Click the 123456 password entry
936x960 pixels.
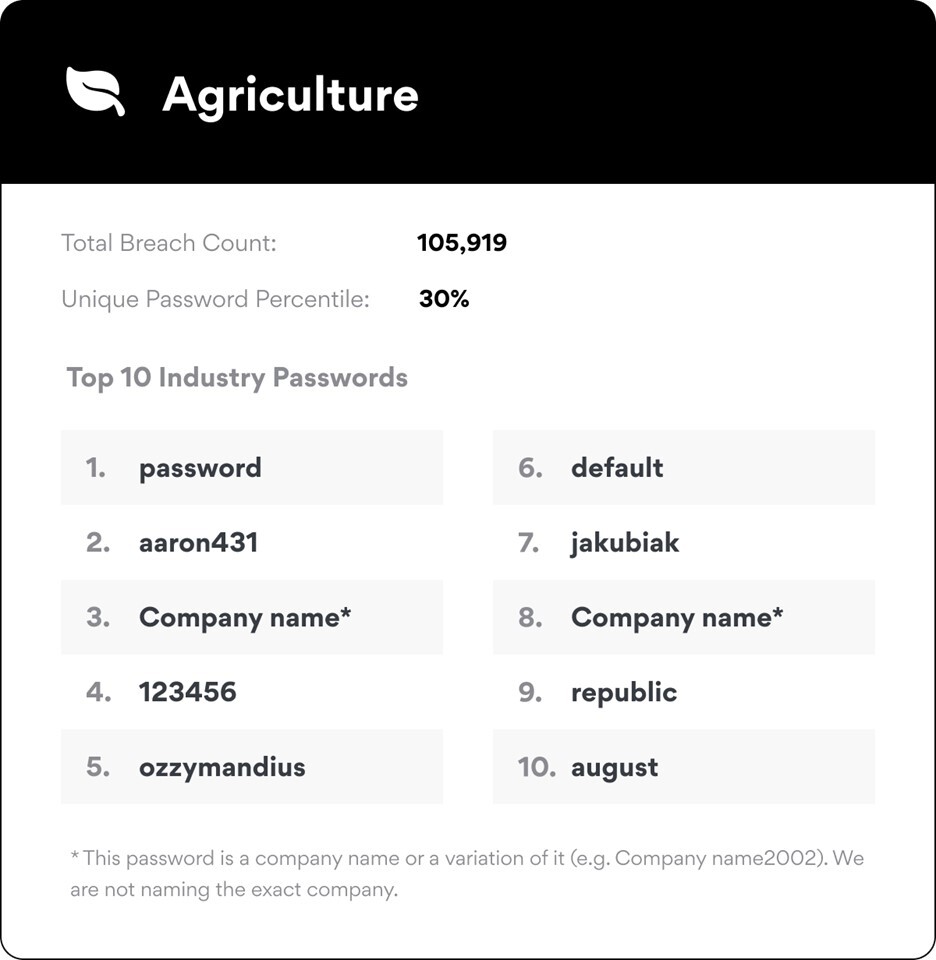[x=252, y=692]
